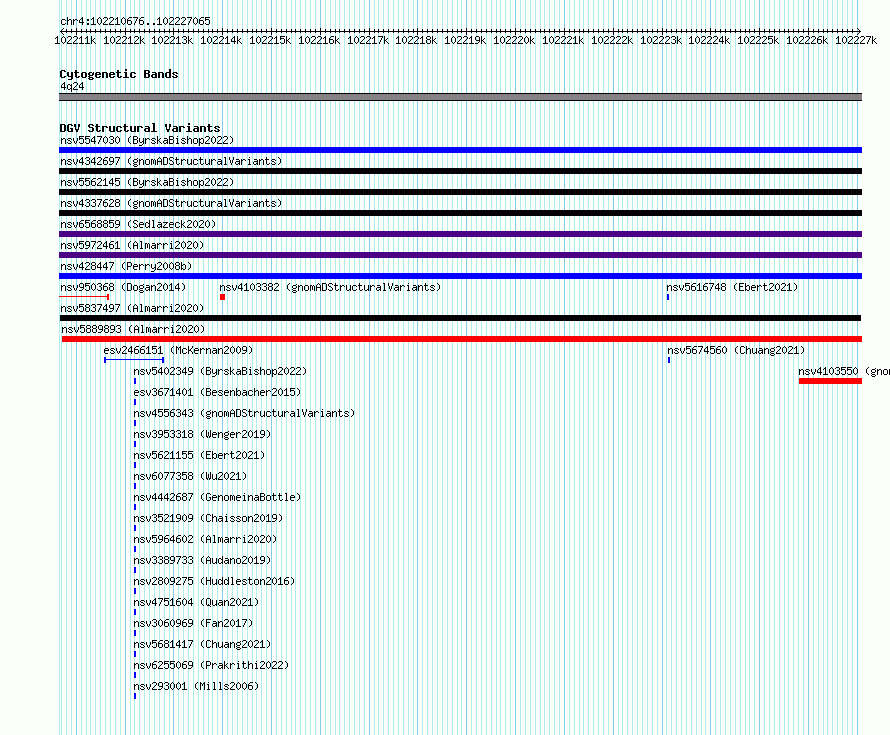This screenshot has height=735, width=890.
Task: Click the 102227k ruler position
Action: [x=856, y=40]
